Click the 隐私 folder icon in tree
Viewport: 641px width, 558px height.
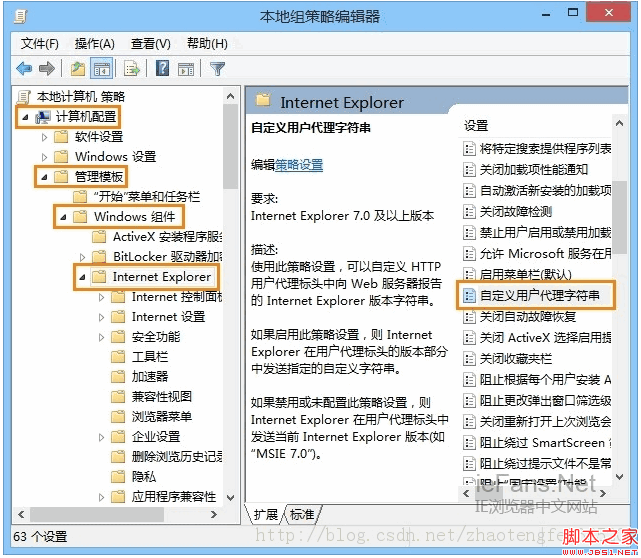coord(118,476)
